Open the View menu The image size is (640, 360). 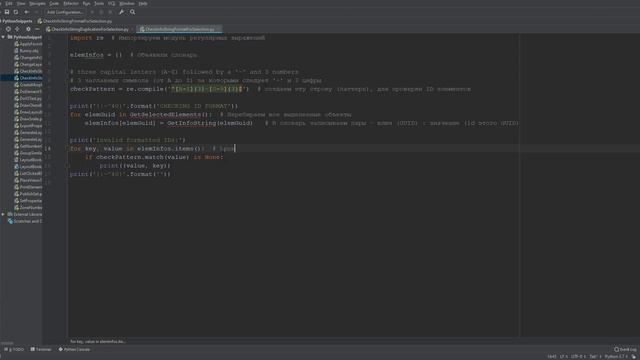pos(21,3)
